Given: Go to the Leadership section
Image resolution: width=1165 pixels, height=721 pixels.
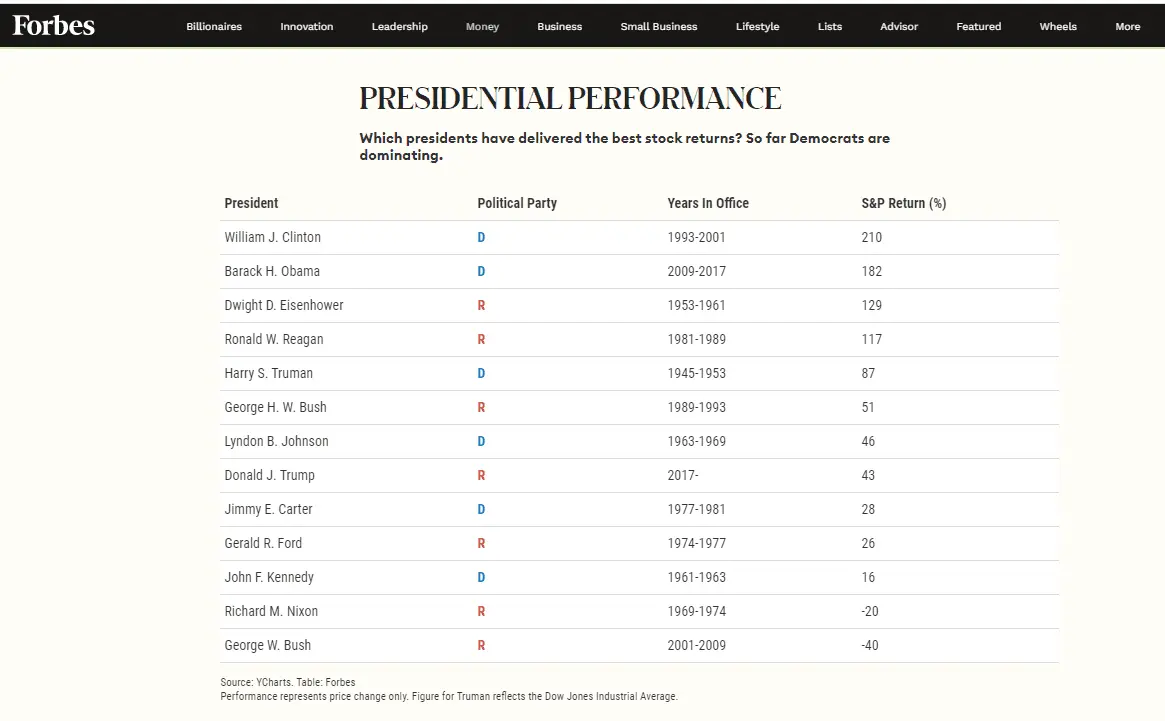Looking at the screenshot, I should click(400, 27).
